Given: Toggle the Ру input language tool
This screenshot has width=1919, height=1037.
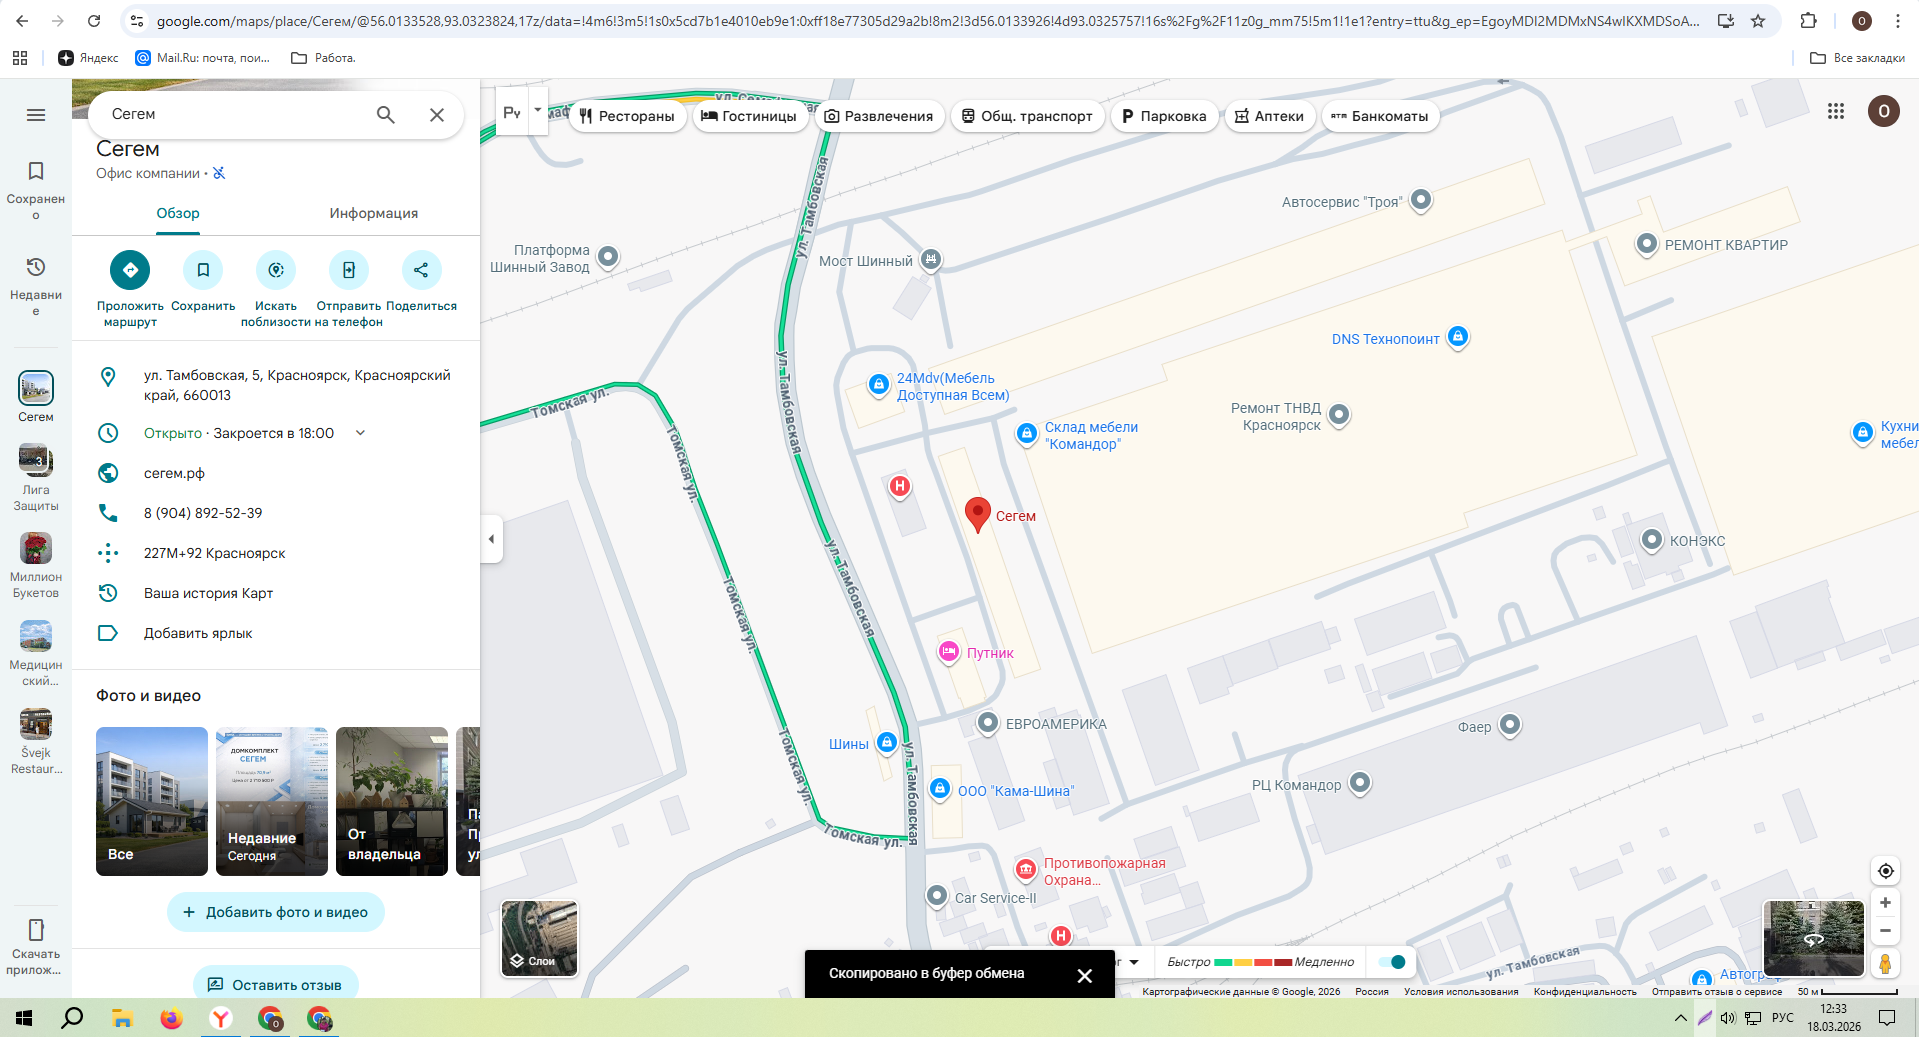Looking at the screenshot, I should coord(512,113).
